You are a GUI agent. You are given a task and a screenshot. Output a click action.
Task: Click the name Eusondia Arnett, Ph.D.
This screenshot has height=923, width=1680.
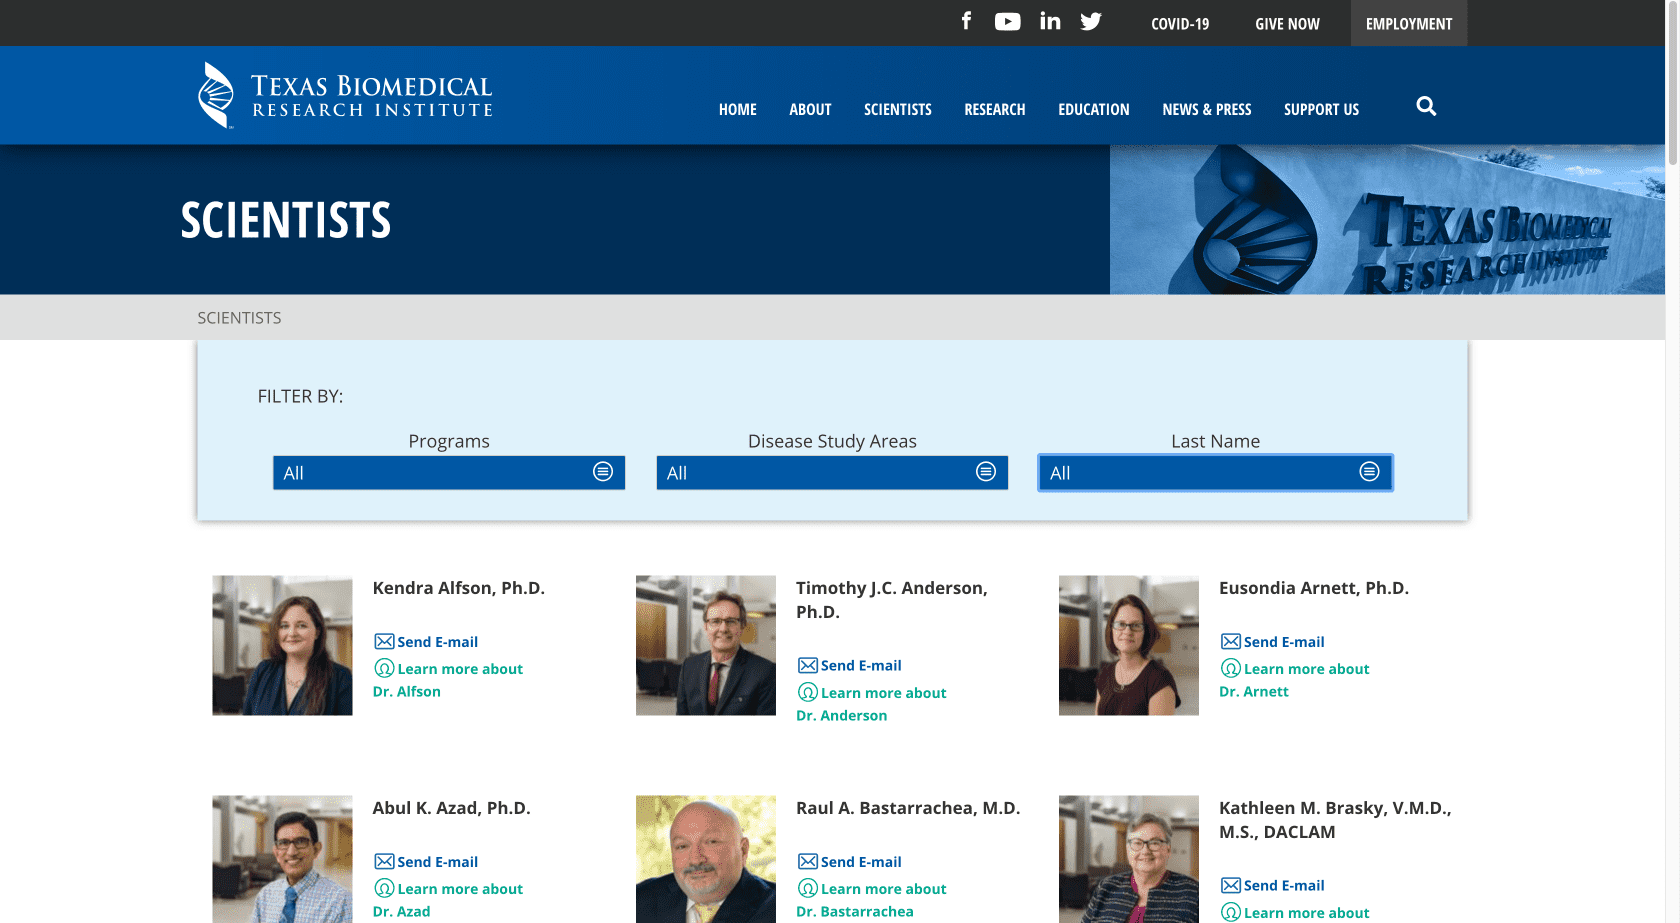[1314, 588]
